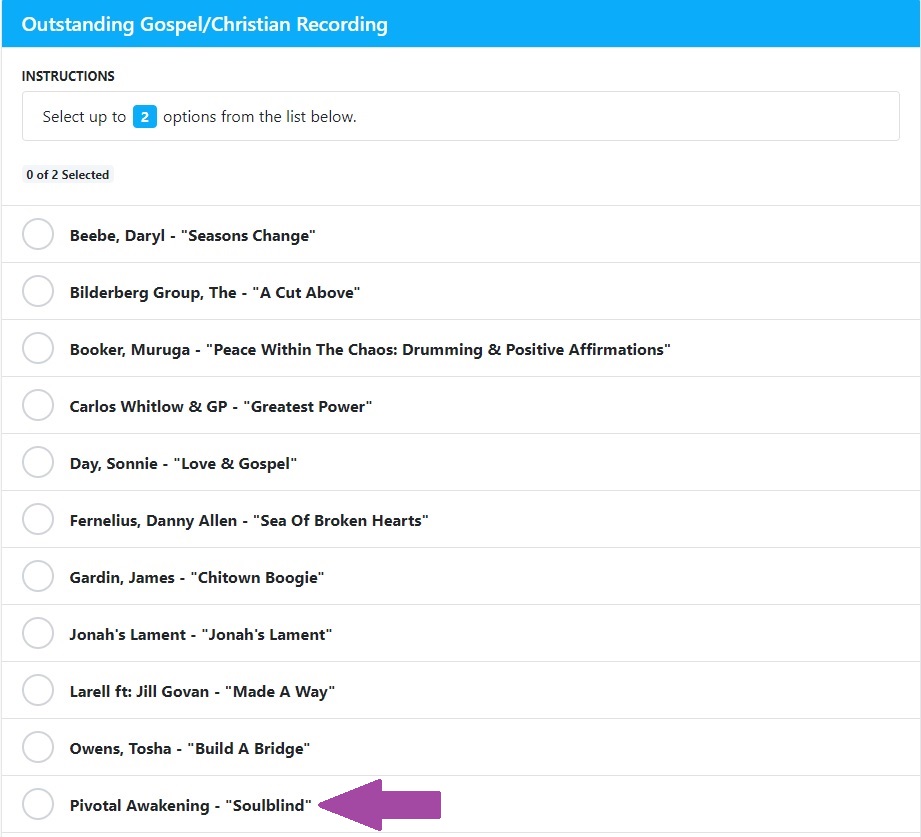Click "options from the list below." instruction text
The height and width of the screenshot is (837, 921).
(260, 116)
